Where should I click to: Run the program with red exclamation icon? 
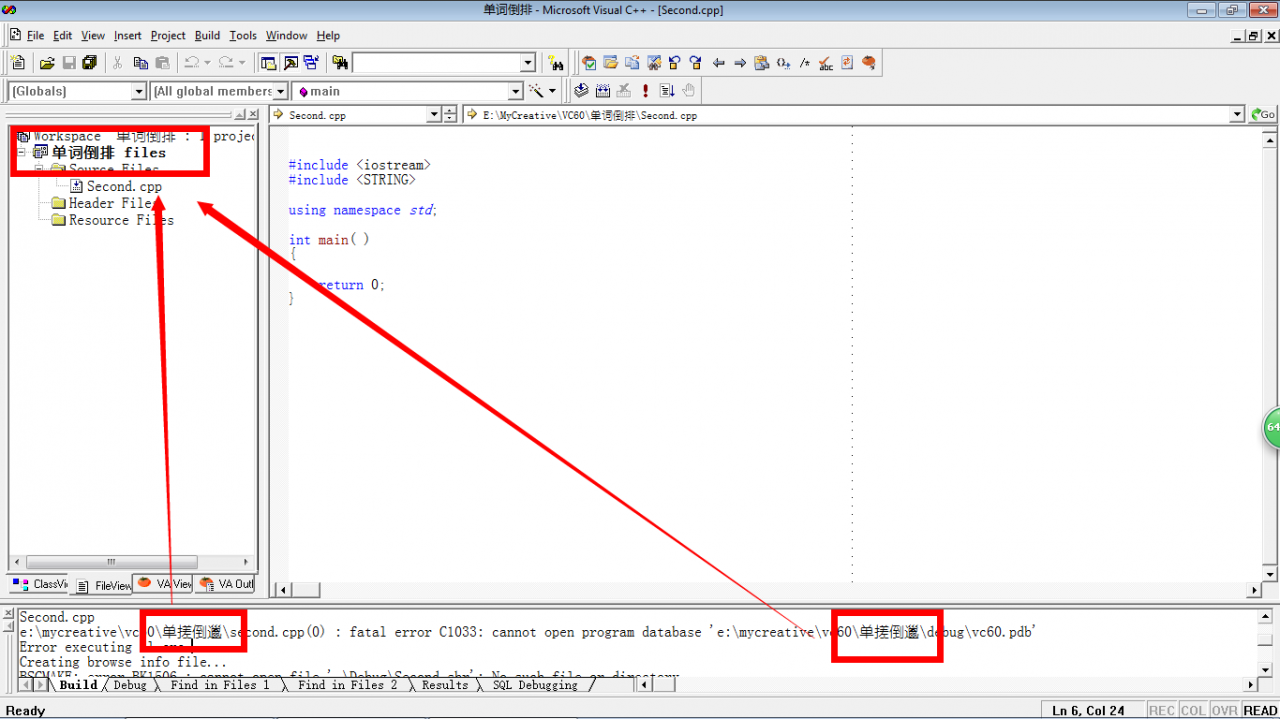point(645,91)
